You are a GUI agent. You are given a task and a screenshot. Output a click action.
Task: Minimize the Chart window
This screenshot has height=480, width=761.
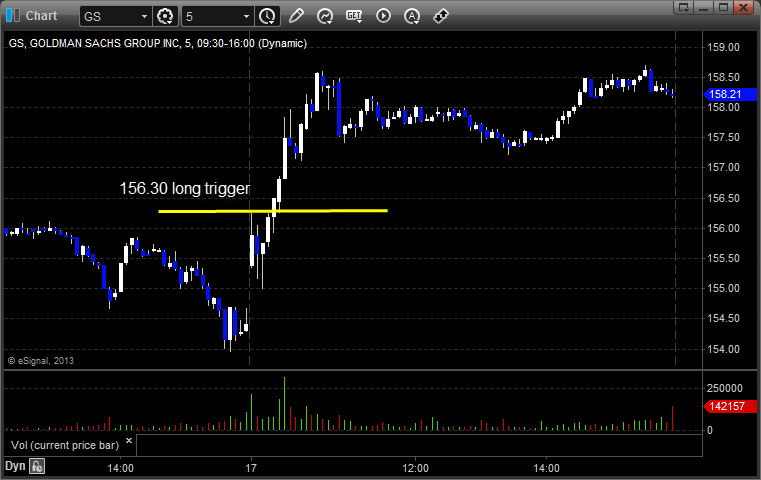(704, 7)
